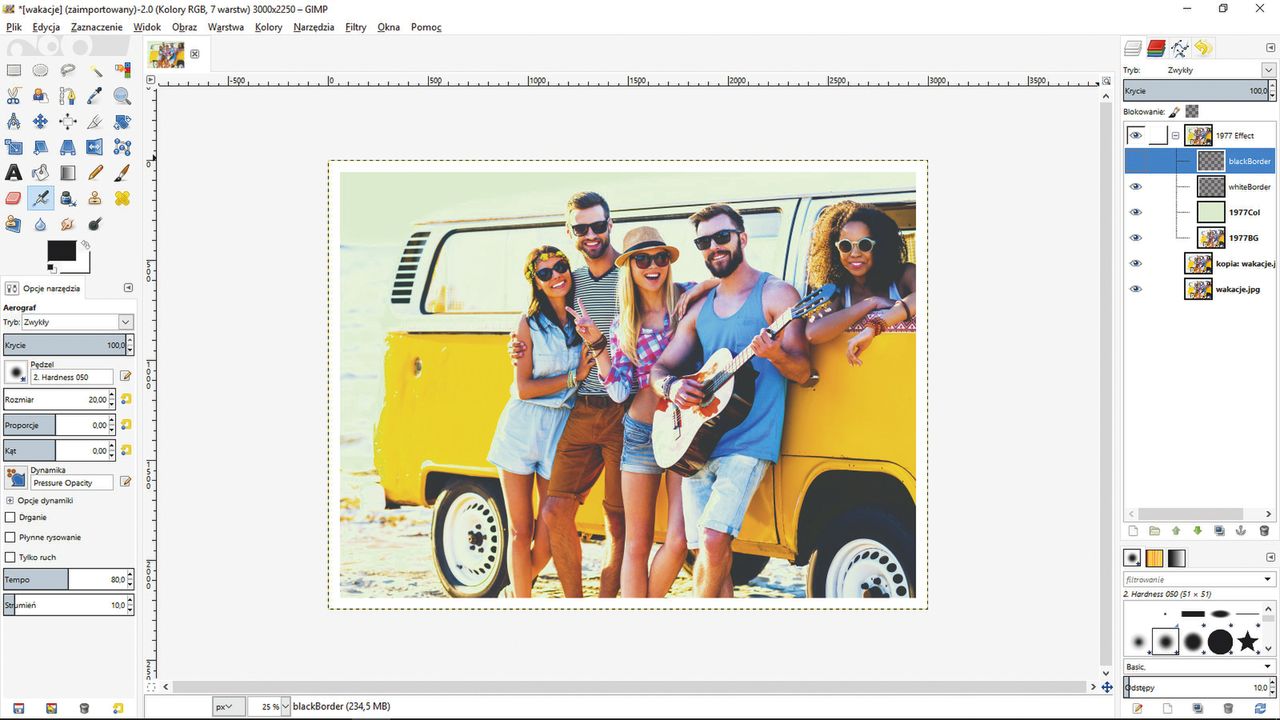Open the zoom percentage dropdown
1280x720 pixels.
(286, 707)
